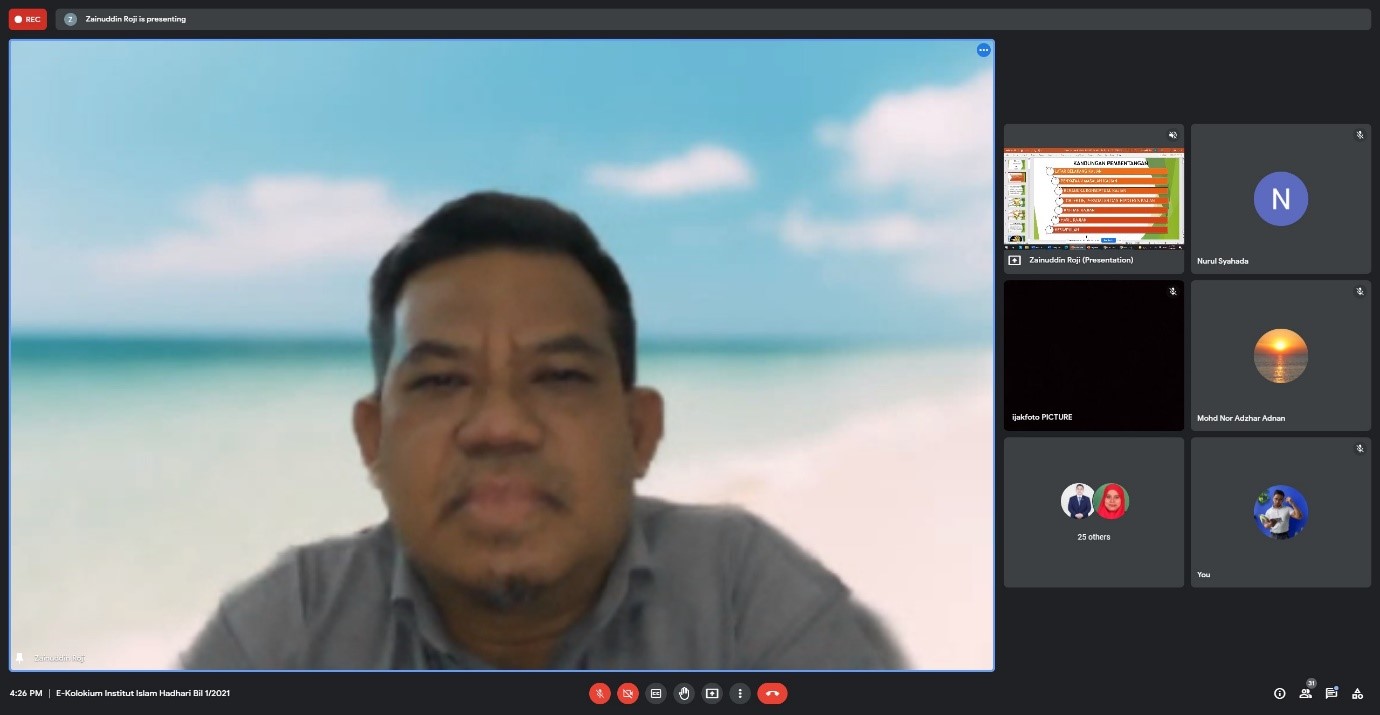This screenshot has width=1380, height=715.
Task: Expand the 25 others participants tile
Action: point(1093,512)
